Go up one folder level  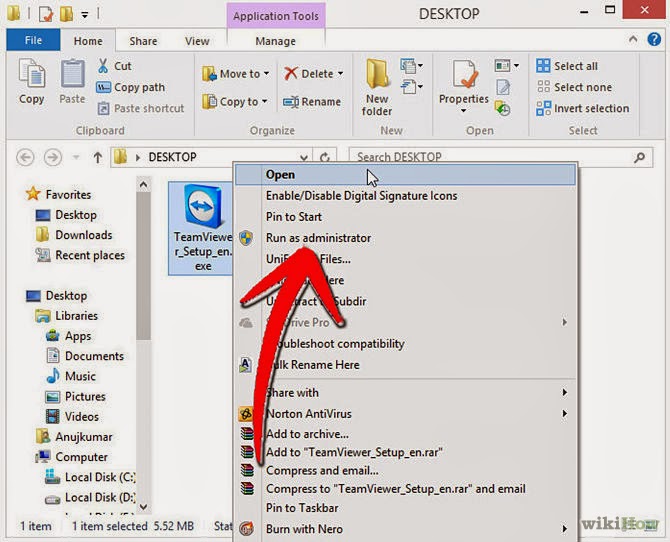pyautogui.click(x=97, y=157)
